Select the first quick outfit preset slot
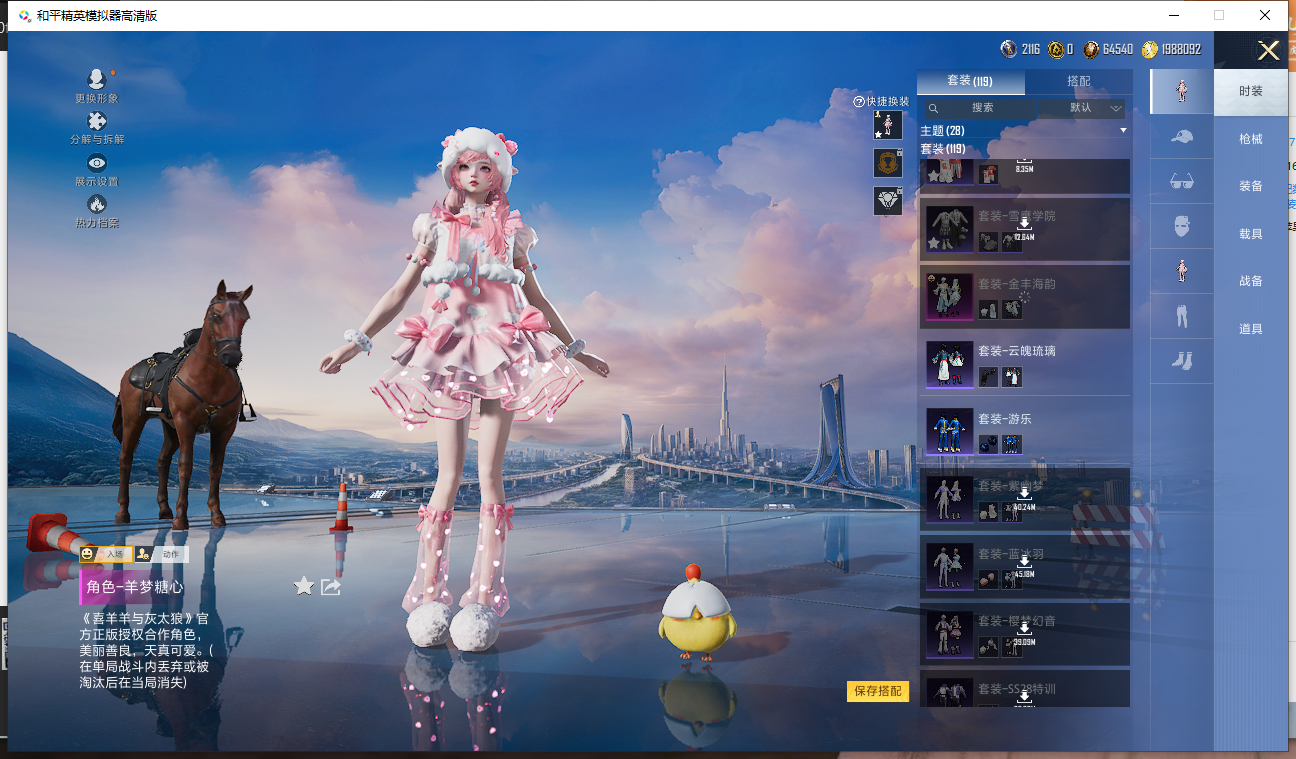1296x759 pixels. tap(888, 125)
